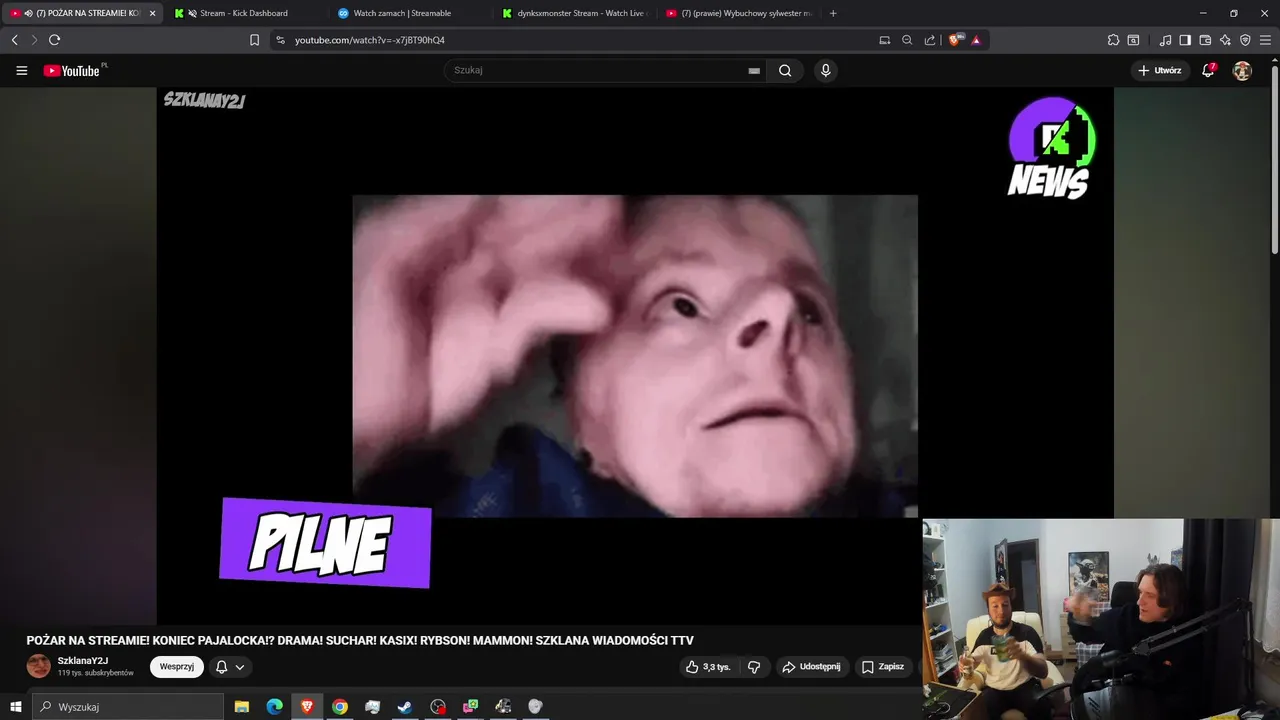Reload the page
1280x720 pixels.
tap(54, 40)
